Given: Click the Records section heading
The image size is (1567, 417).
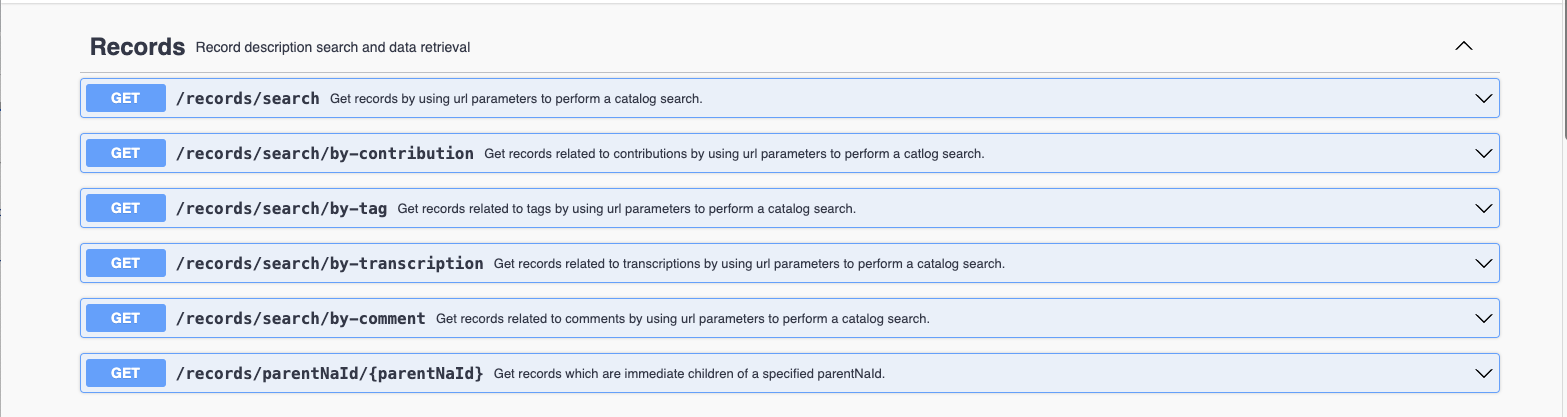Looking at the screenshot, I should pyautogui.click(x=138, y=47).
